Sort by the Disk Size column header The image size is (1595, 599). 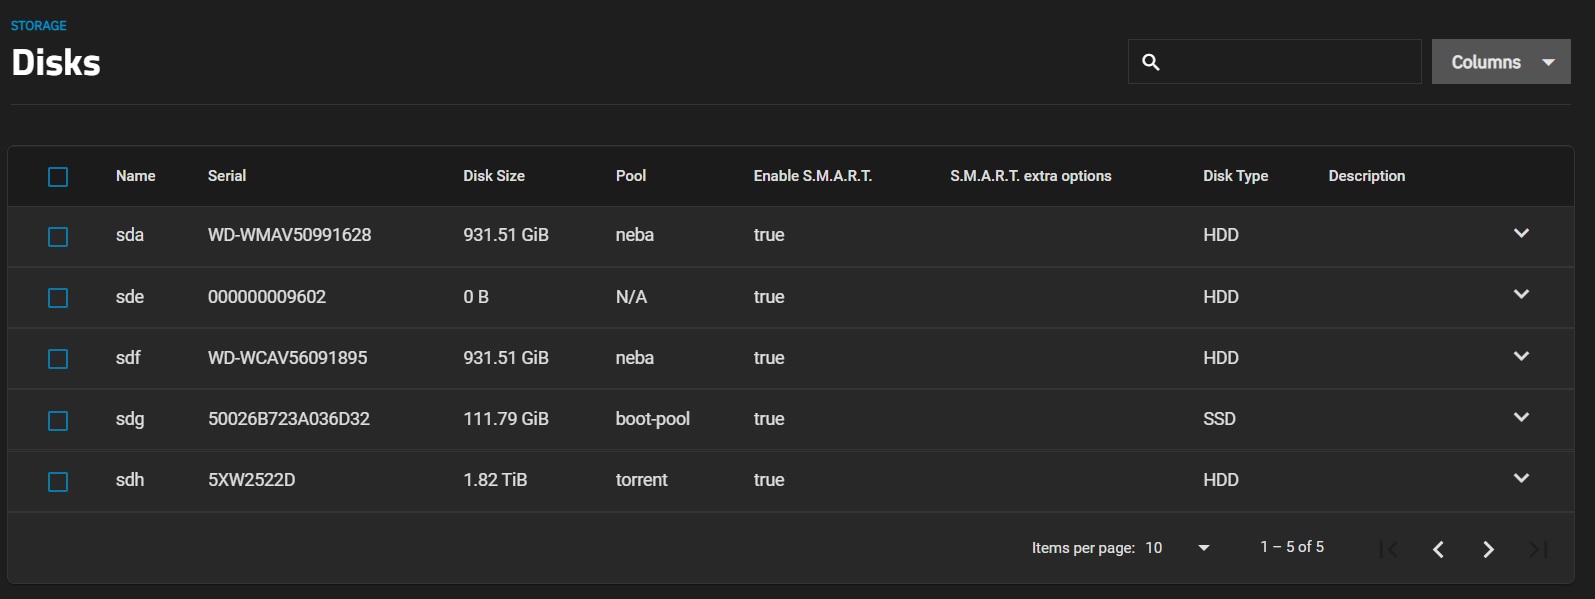coord(493,176)
